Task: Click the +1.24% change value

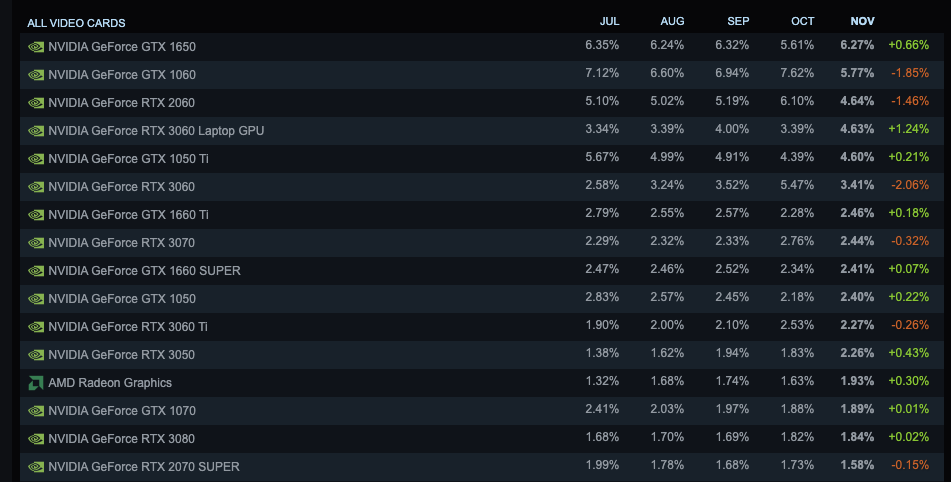Action: tap(908, 130)
